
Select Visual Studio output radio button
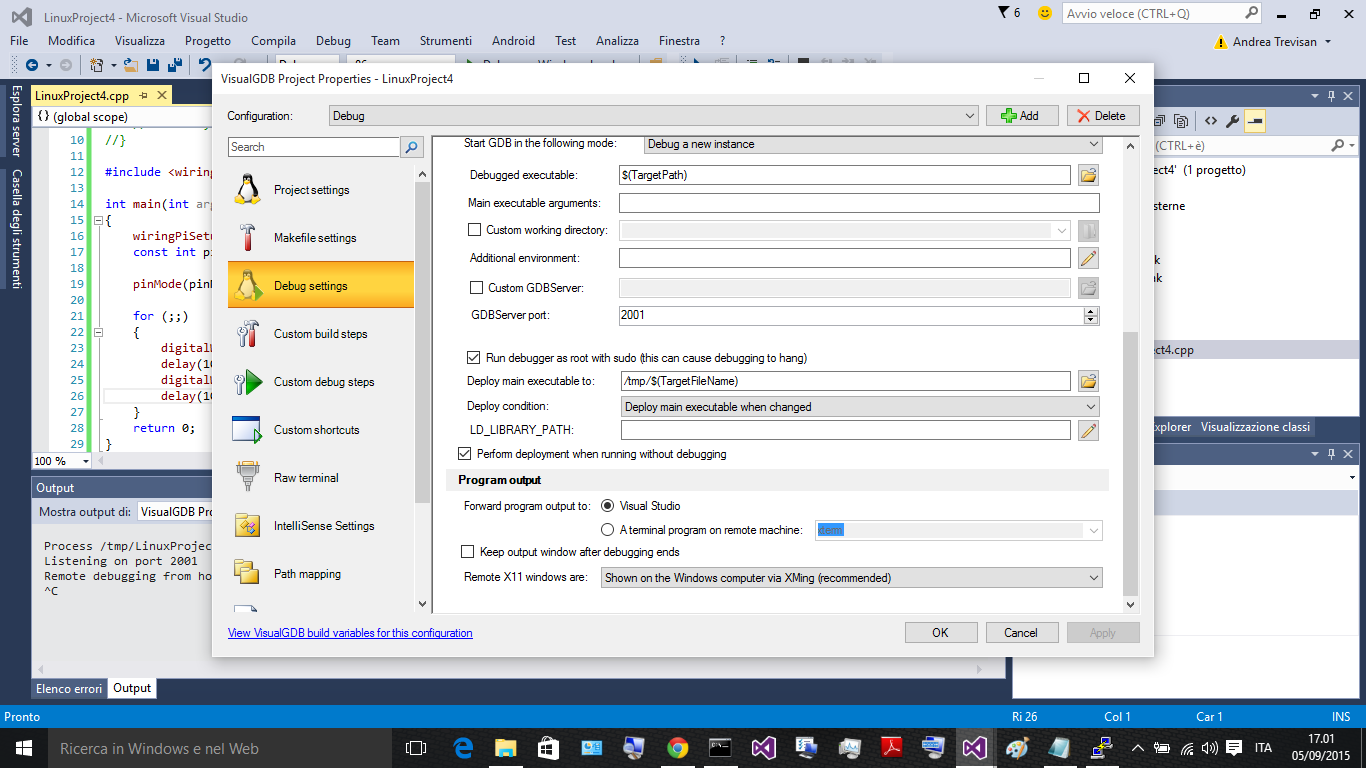(607, 506)
